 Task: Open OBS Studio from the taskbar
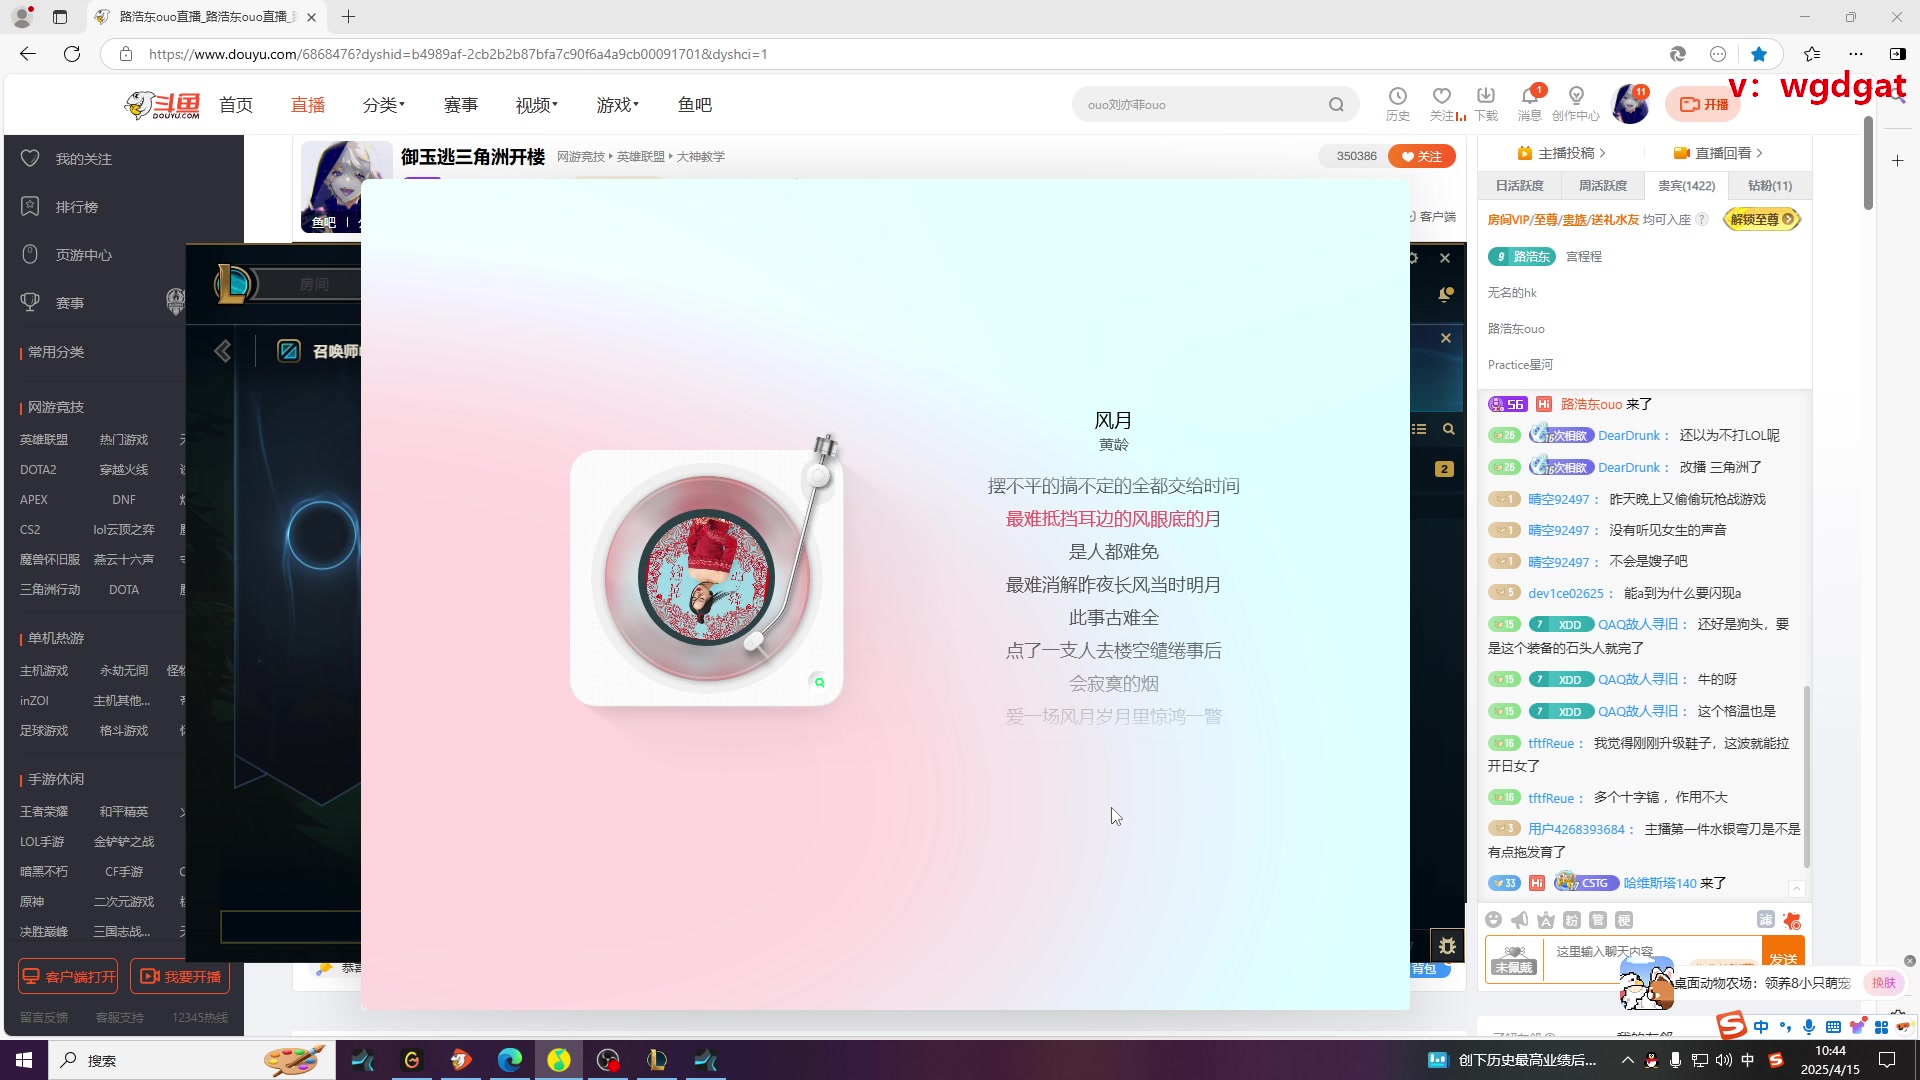coord(608,1060)
